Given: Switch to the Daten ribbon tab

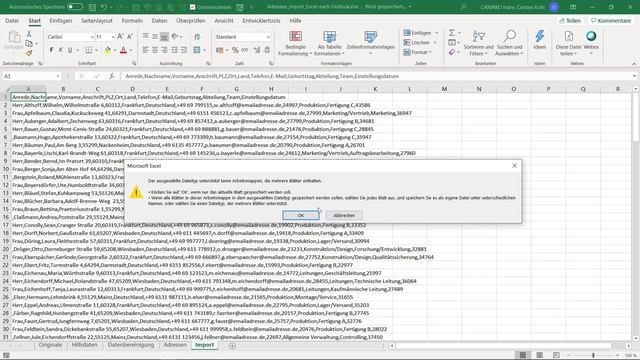Looking at the screenshot, I should 159,20.
